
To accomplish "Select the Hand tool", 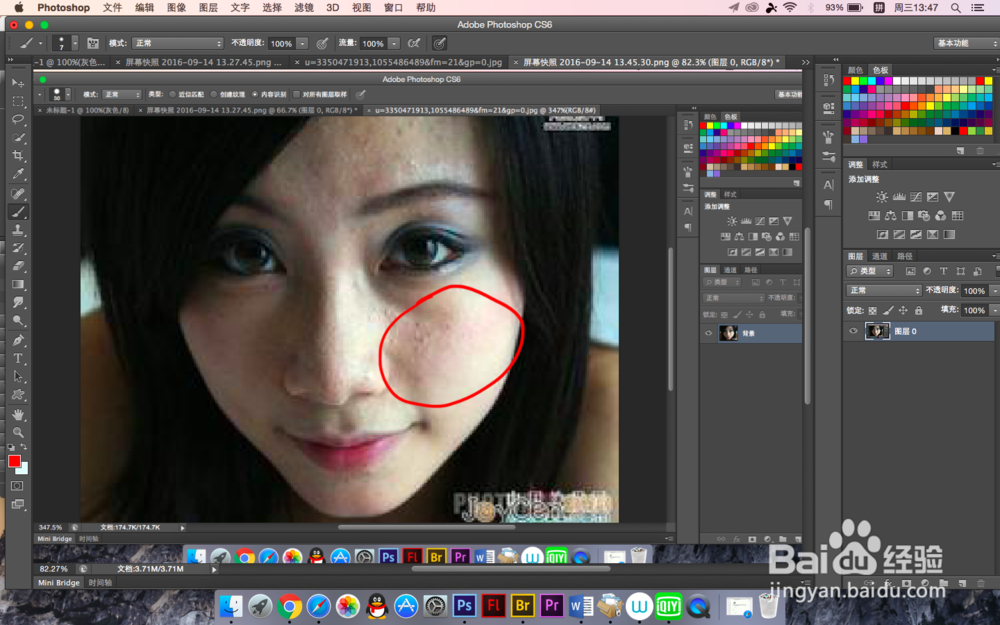I will pyautogui.click(x=18, y=415).
